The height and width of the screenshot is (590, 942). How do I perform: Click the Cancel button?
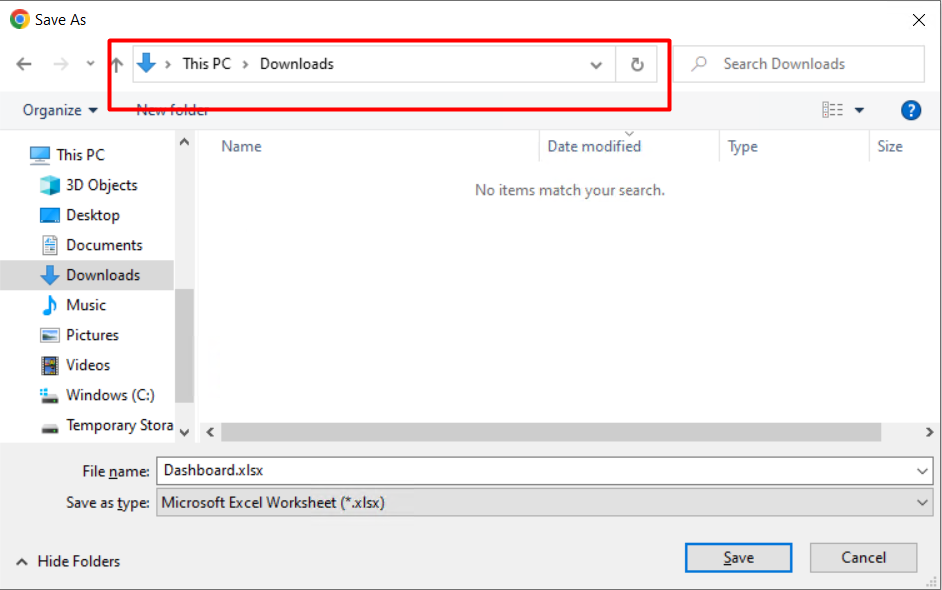[863, 558]
